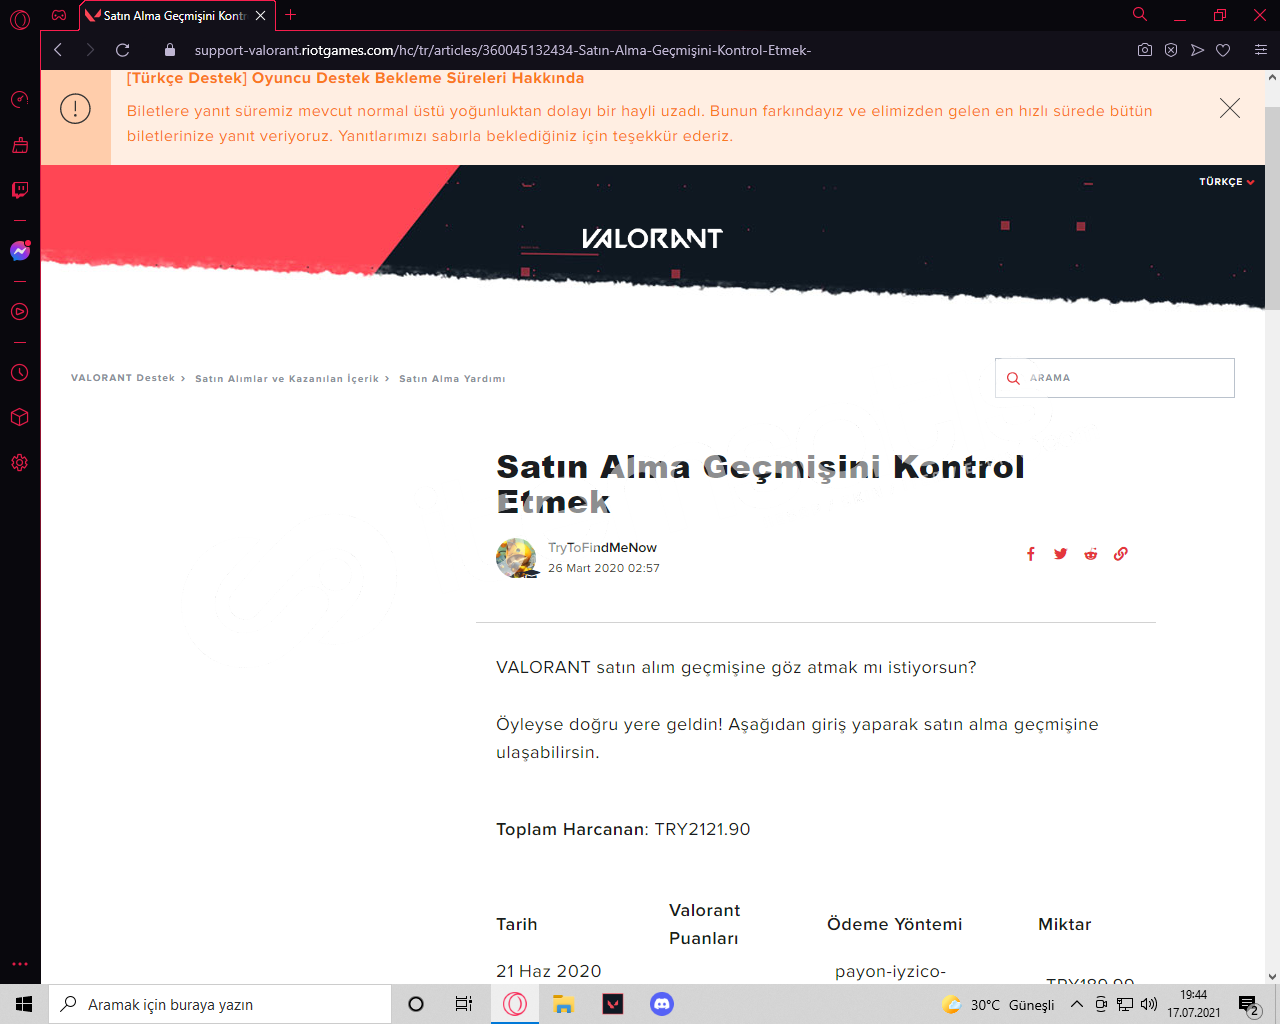Screen dimensions: 1280x1024
Task: Copy the article link icon
Action: pyautogui.click(x=1121, y=554)
